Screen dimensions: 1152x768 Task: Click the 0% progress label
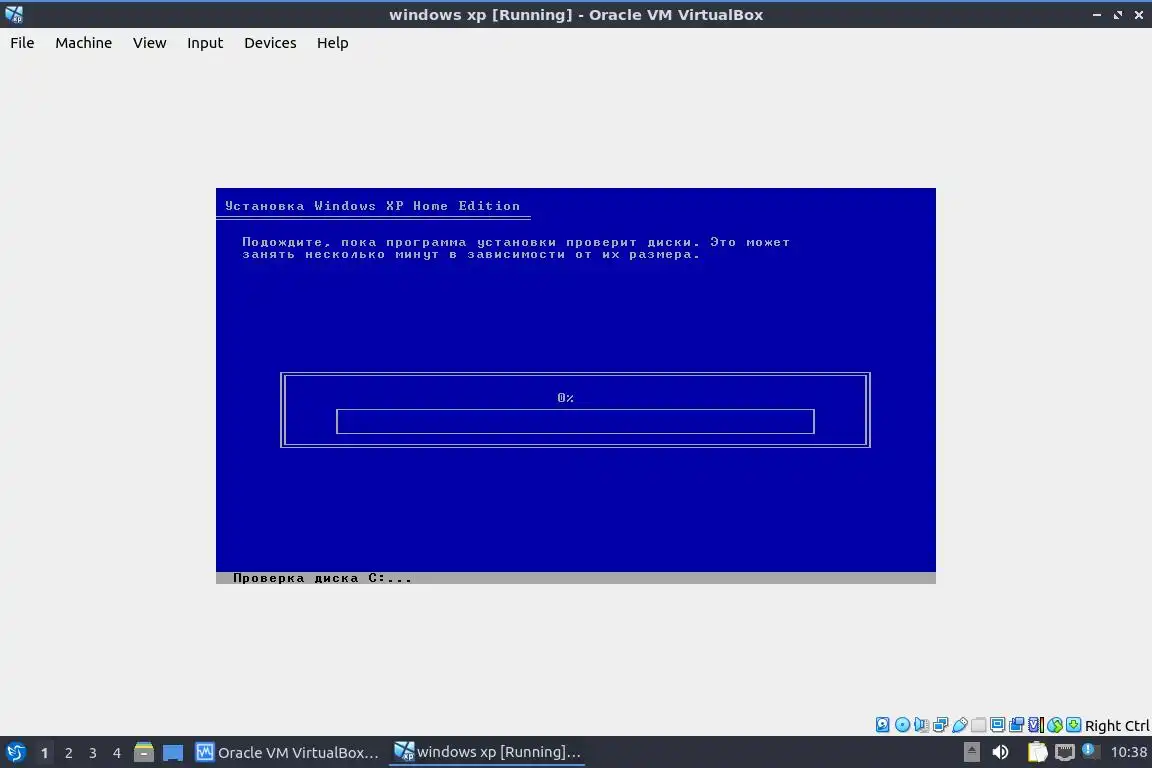coord(565,398)
